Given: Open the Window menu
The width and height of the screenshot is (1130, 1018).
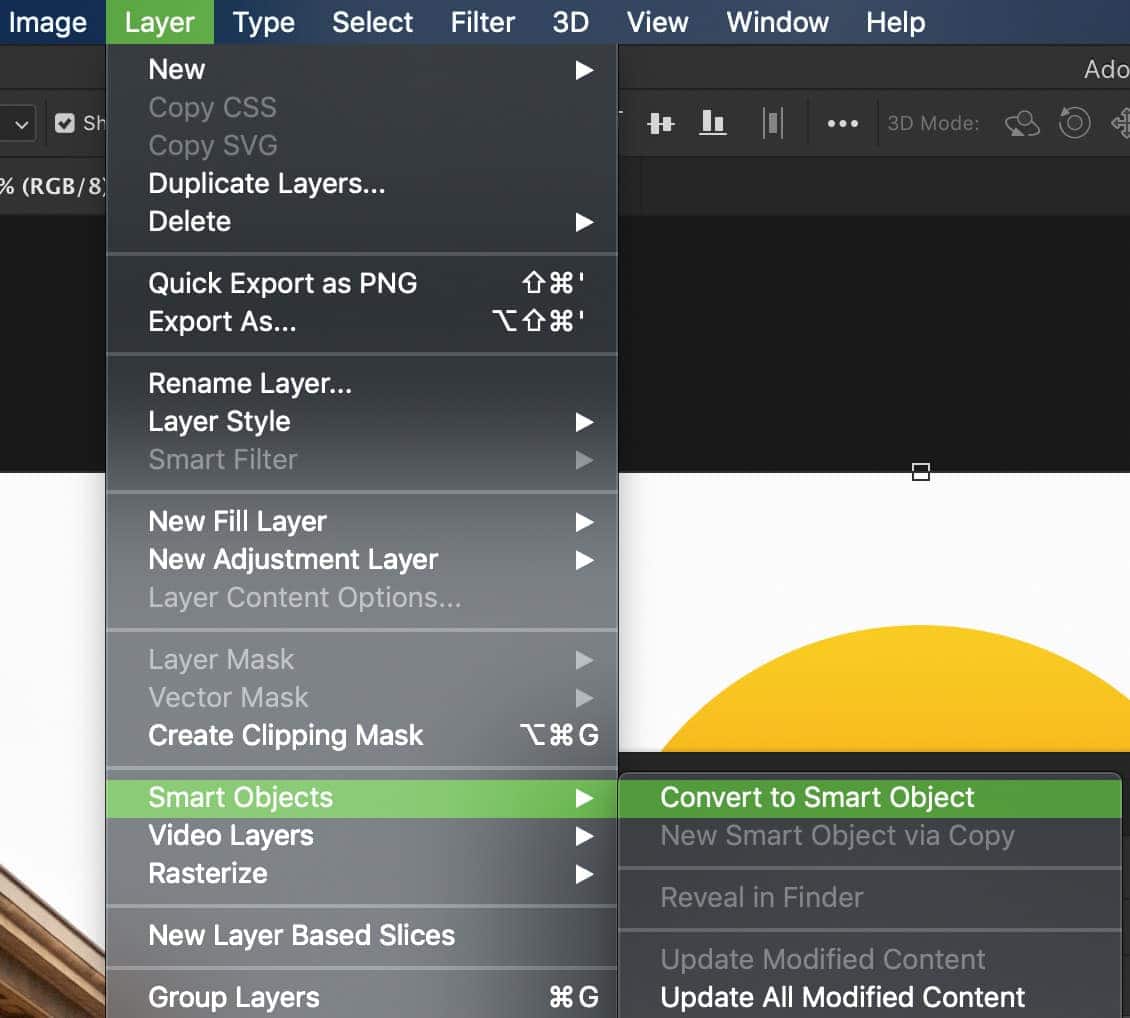Looking at the screenshot, I should point(777,22).
